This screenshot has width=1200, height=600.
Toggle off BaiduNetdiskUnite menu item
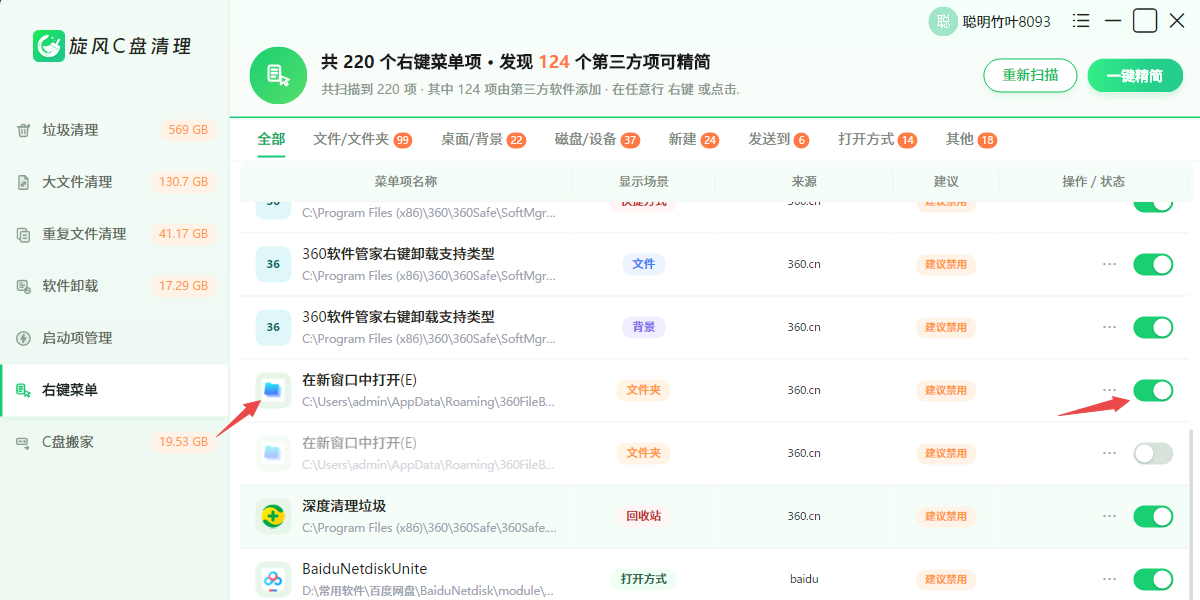[x=1153, y=579]
